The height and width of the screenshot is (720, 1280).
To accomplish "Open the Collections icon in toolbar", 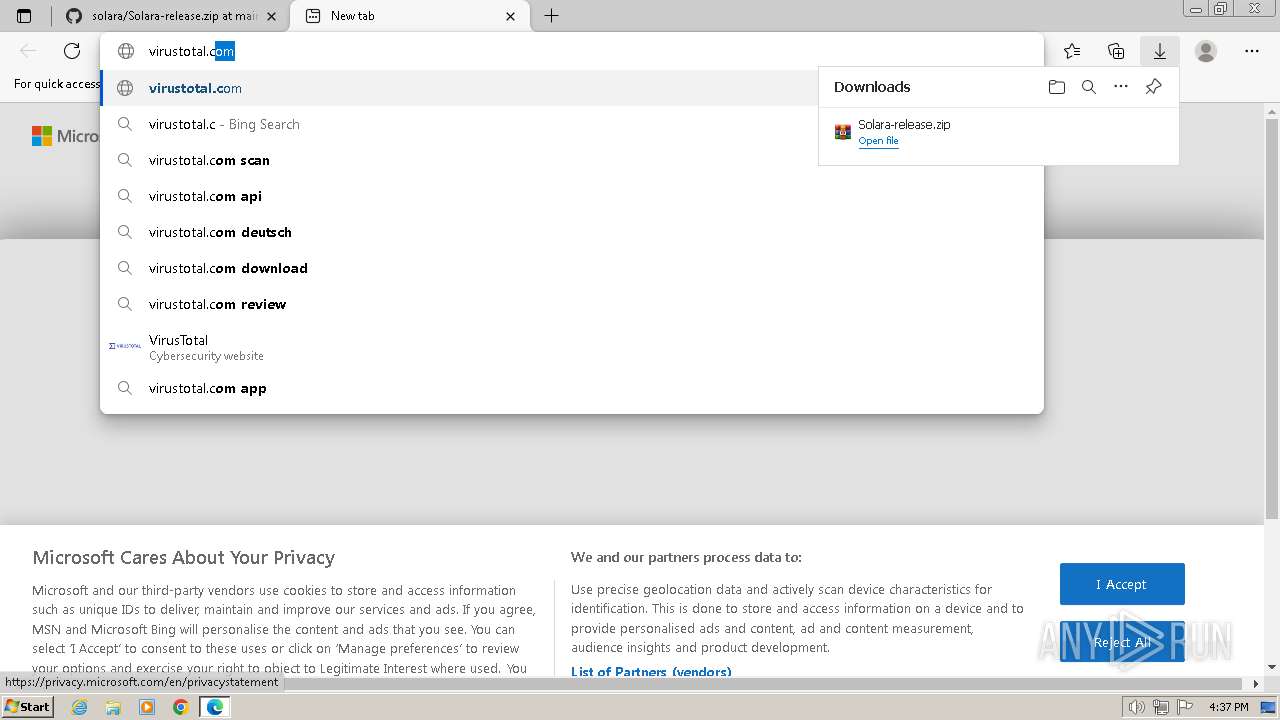I will pos(1116,51).
